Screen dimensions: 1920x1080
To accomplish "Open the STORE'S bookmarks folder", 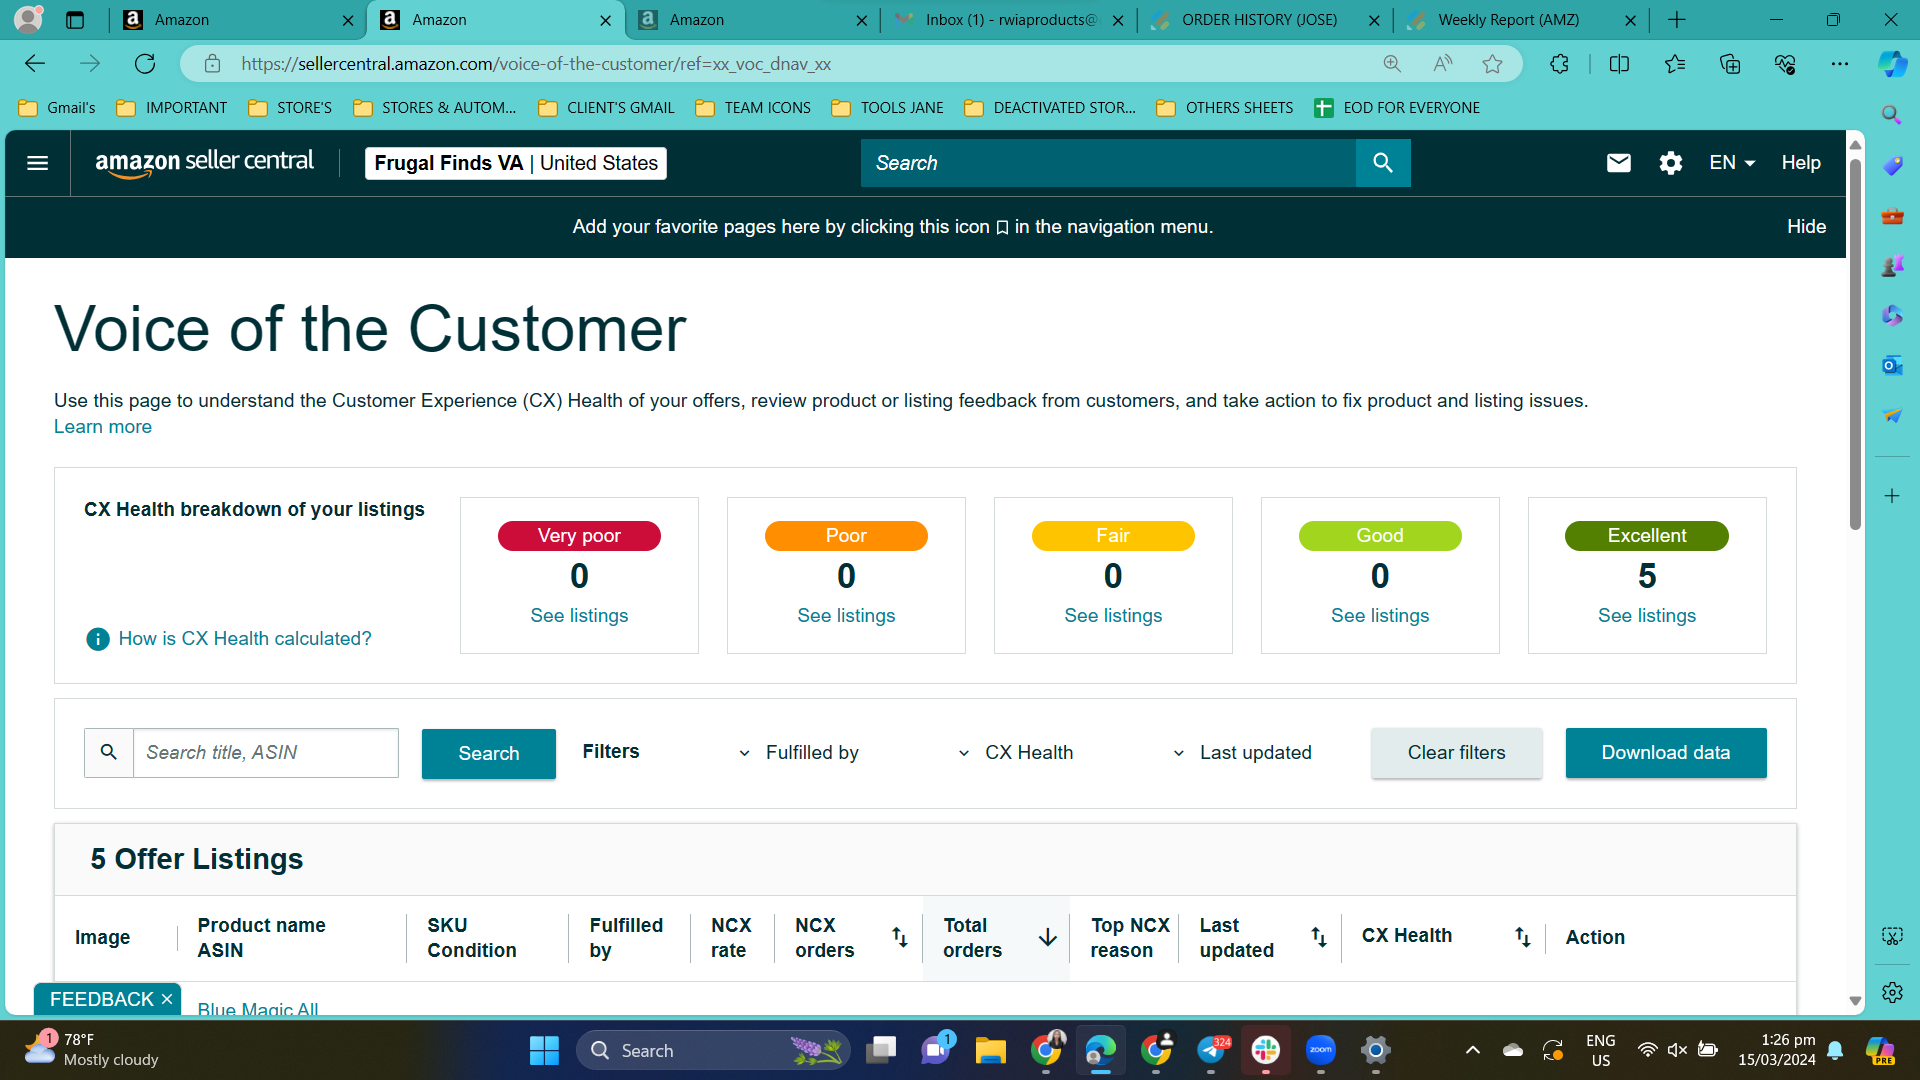I will pyautogui.click(x=290, y=108).
